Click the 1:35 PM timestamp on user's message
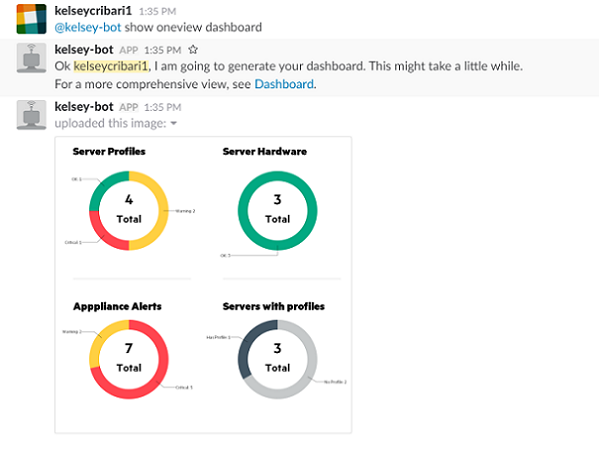 [x=157, y=11]
